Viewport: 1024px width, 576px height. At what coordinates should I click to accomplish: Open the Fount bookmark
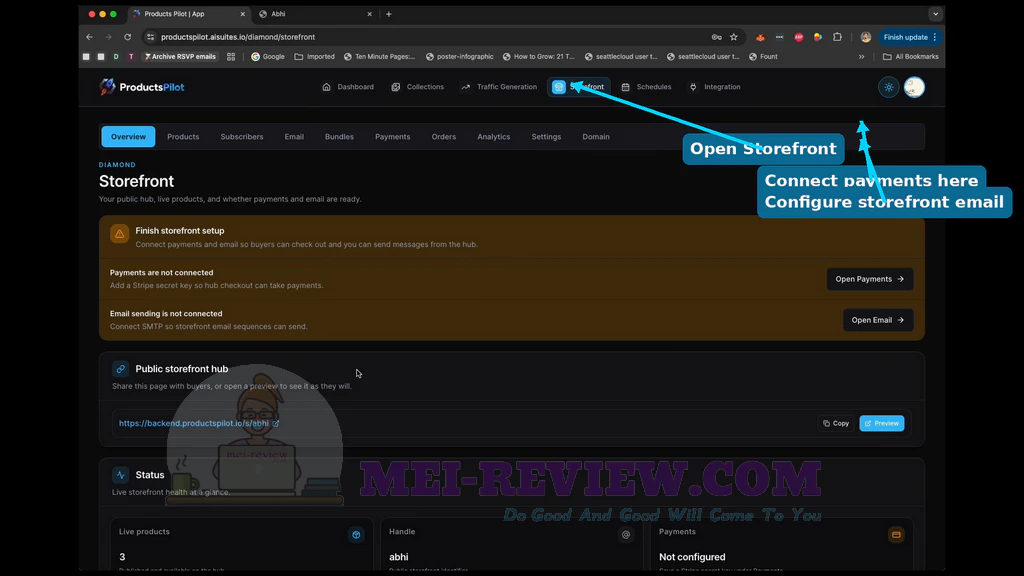point(763,57)
